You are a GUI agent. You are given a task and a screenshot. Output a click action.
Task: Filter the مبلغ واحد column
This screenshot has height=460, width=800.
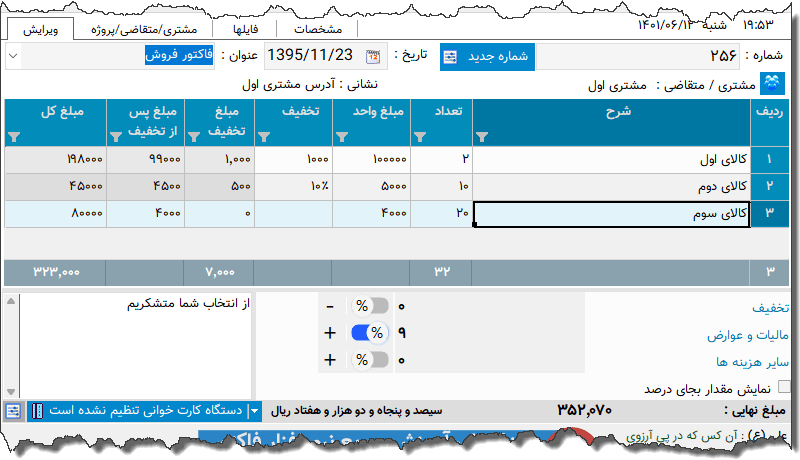pos(341,137)
